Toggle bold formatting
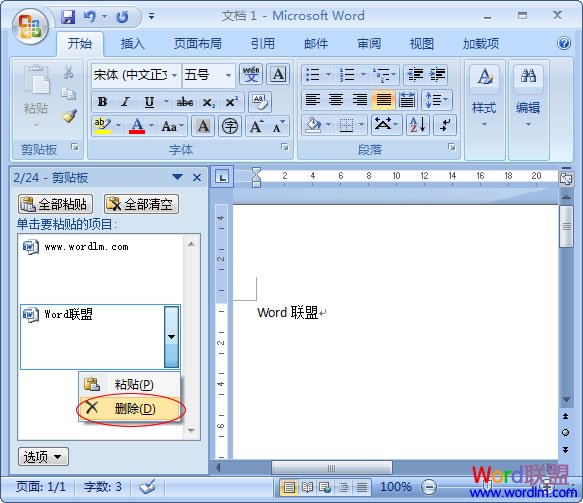 (103, 102)
